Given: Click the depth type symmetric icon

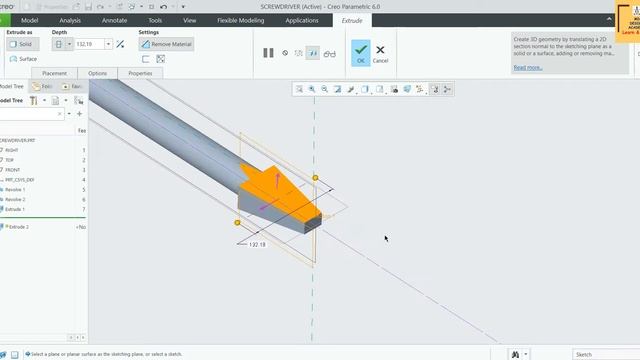Looking at the screenshot, I should pos(59,44).
